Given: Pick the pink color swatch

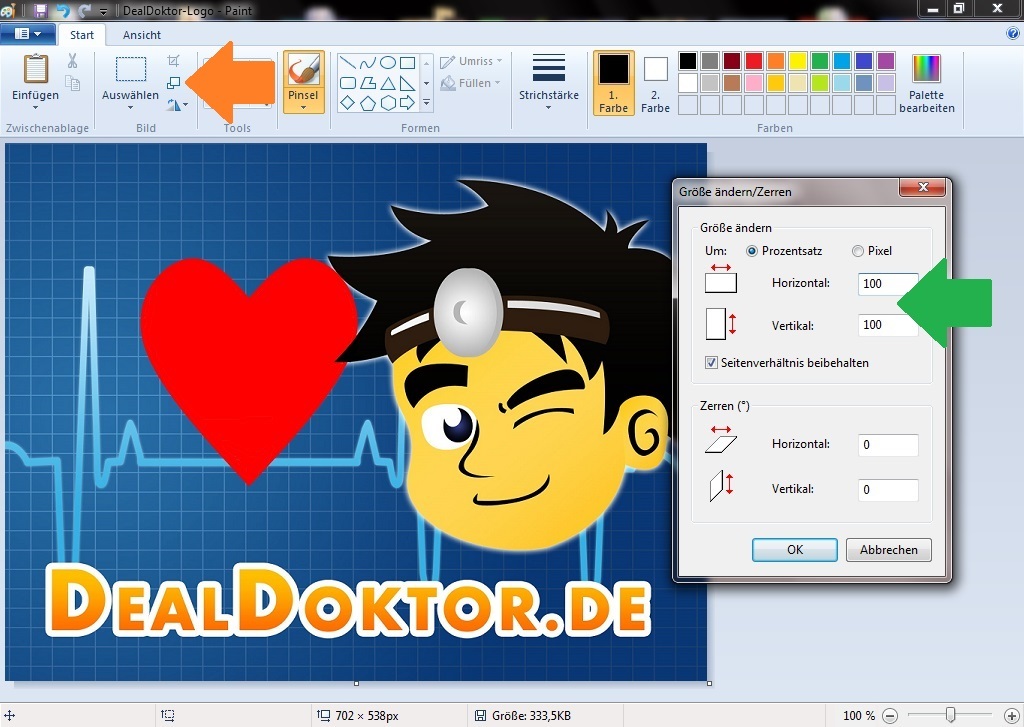Looking at the screenshot, I should tap(754, 82).
